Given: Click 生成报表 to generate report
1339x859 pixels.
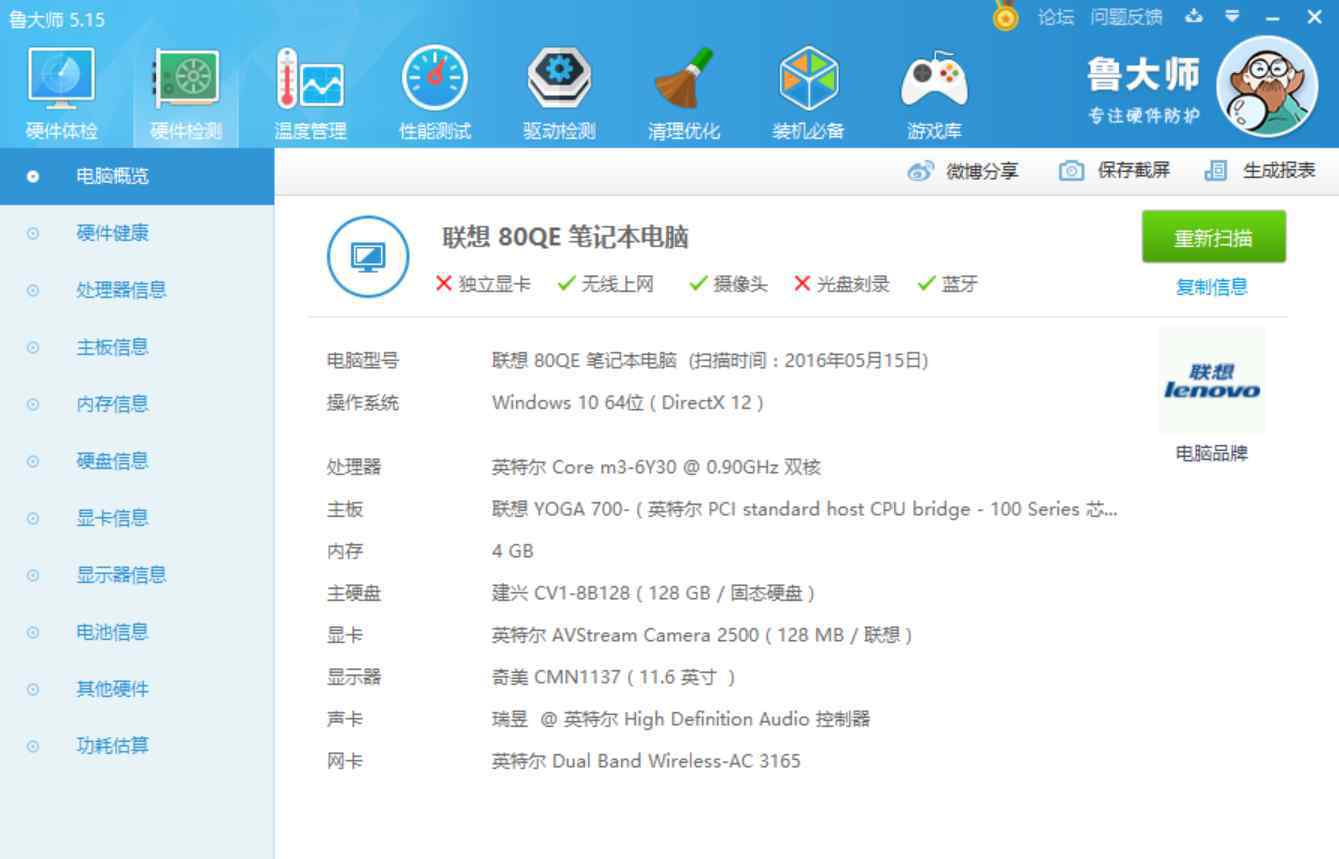Looking at the screenshot, I should [1261, 171].
